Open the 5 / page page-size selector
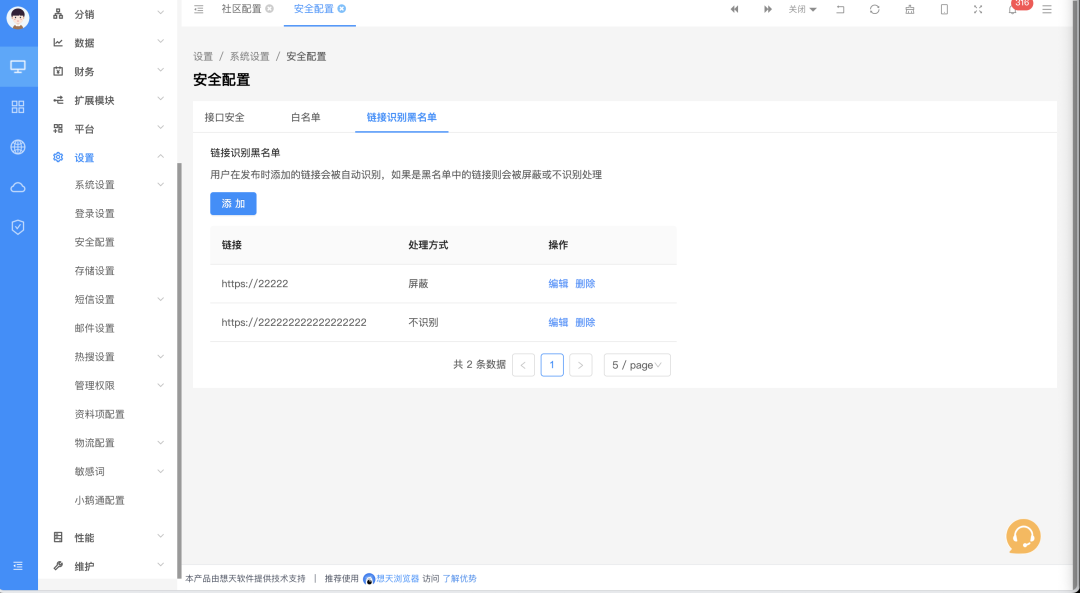Viewport: 1080px width, 593px height. (636, 365)
